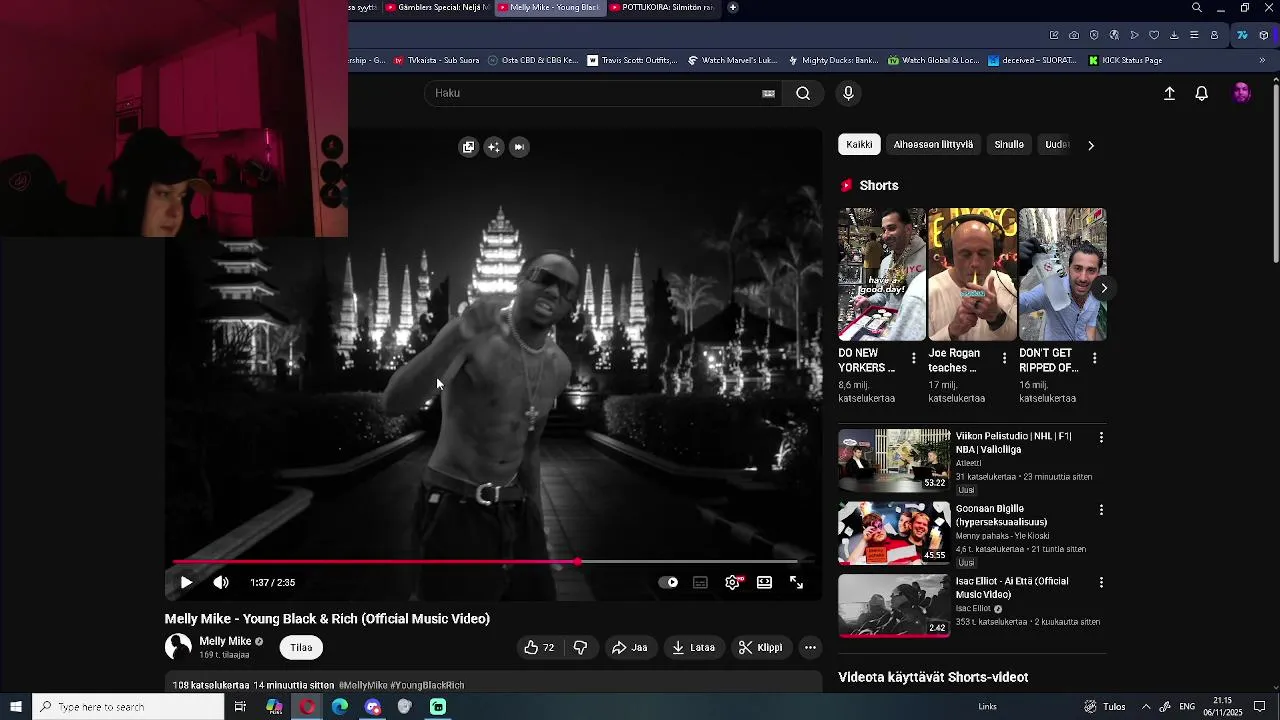This screenshot has height=720, width=1280.
Task: Switch to the Gamblers Special browser tab
Action: click(x=438, y=8)
